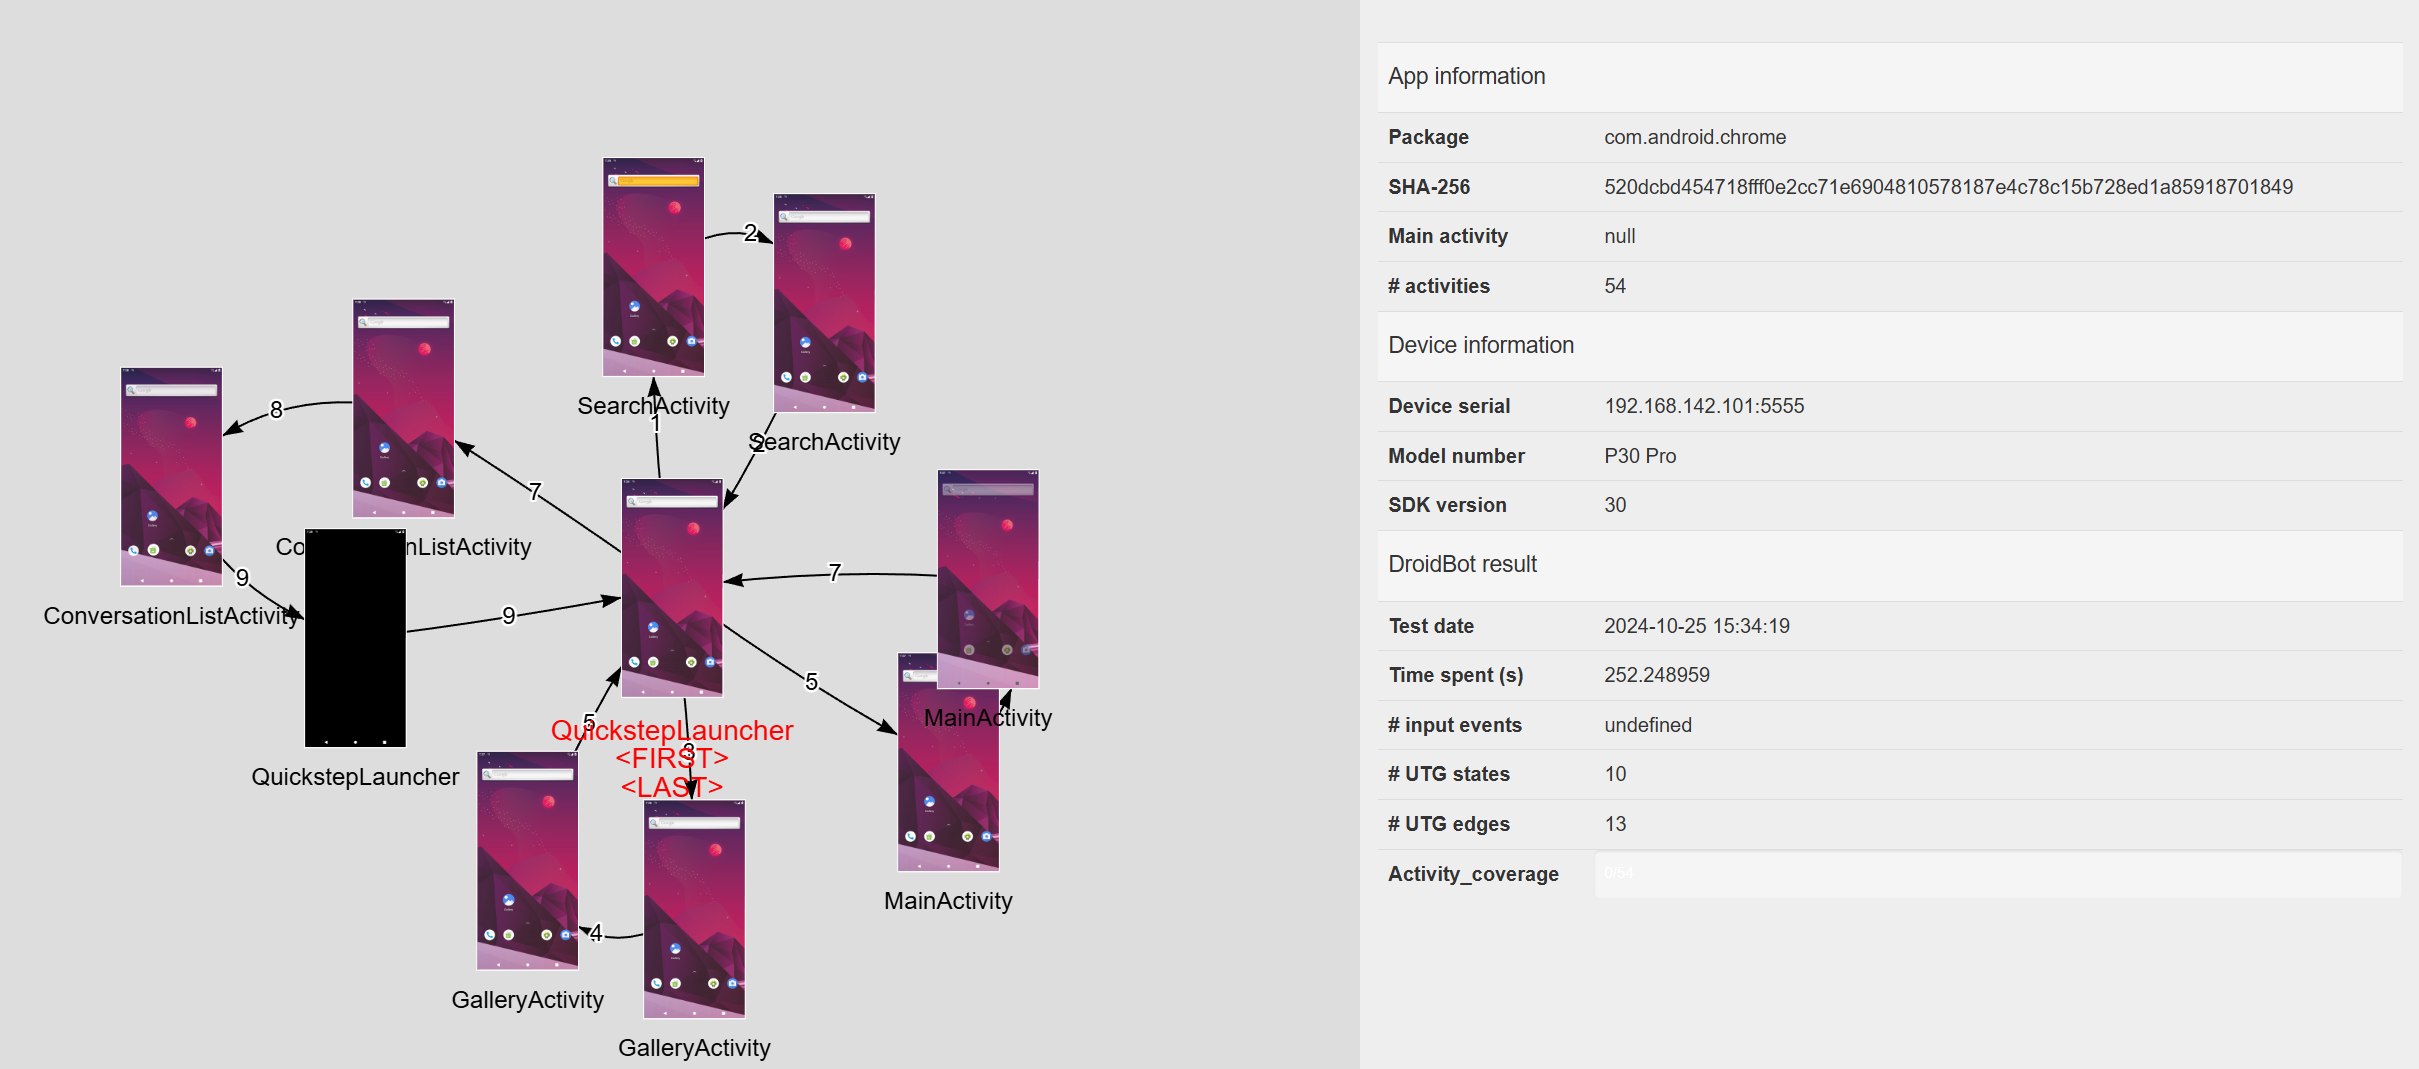Select edge label 4 between the GalleryActivity nodes
The image size is (2419, 1069).
[x=596, y=933]
